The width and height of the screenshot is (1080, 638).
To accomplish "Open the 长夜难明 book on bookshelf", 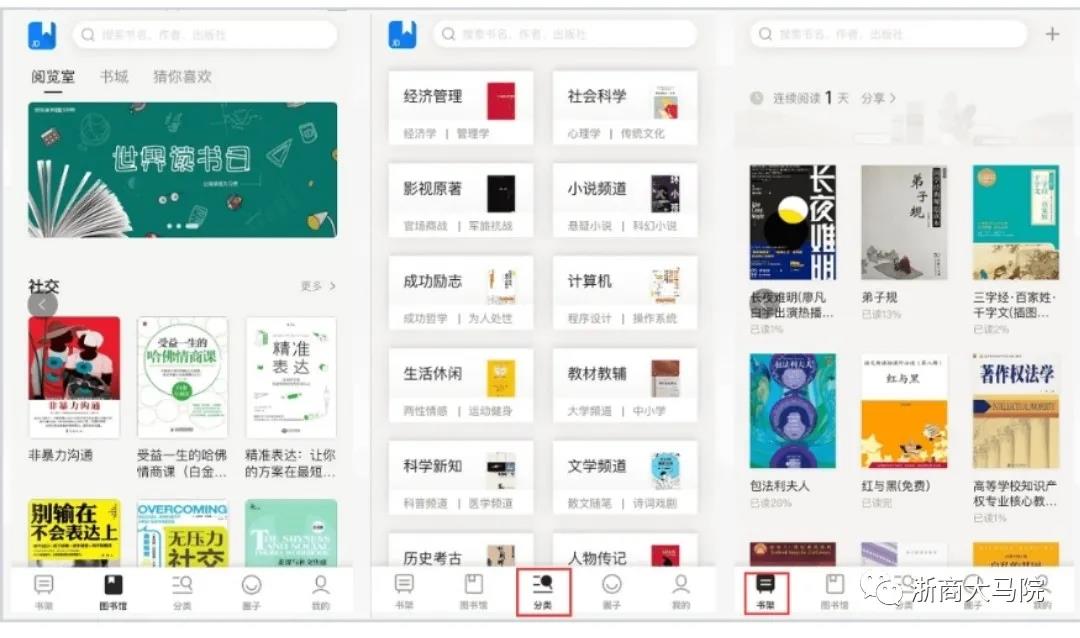I will pyautogui.click(x=793, y=222).
